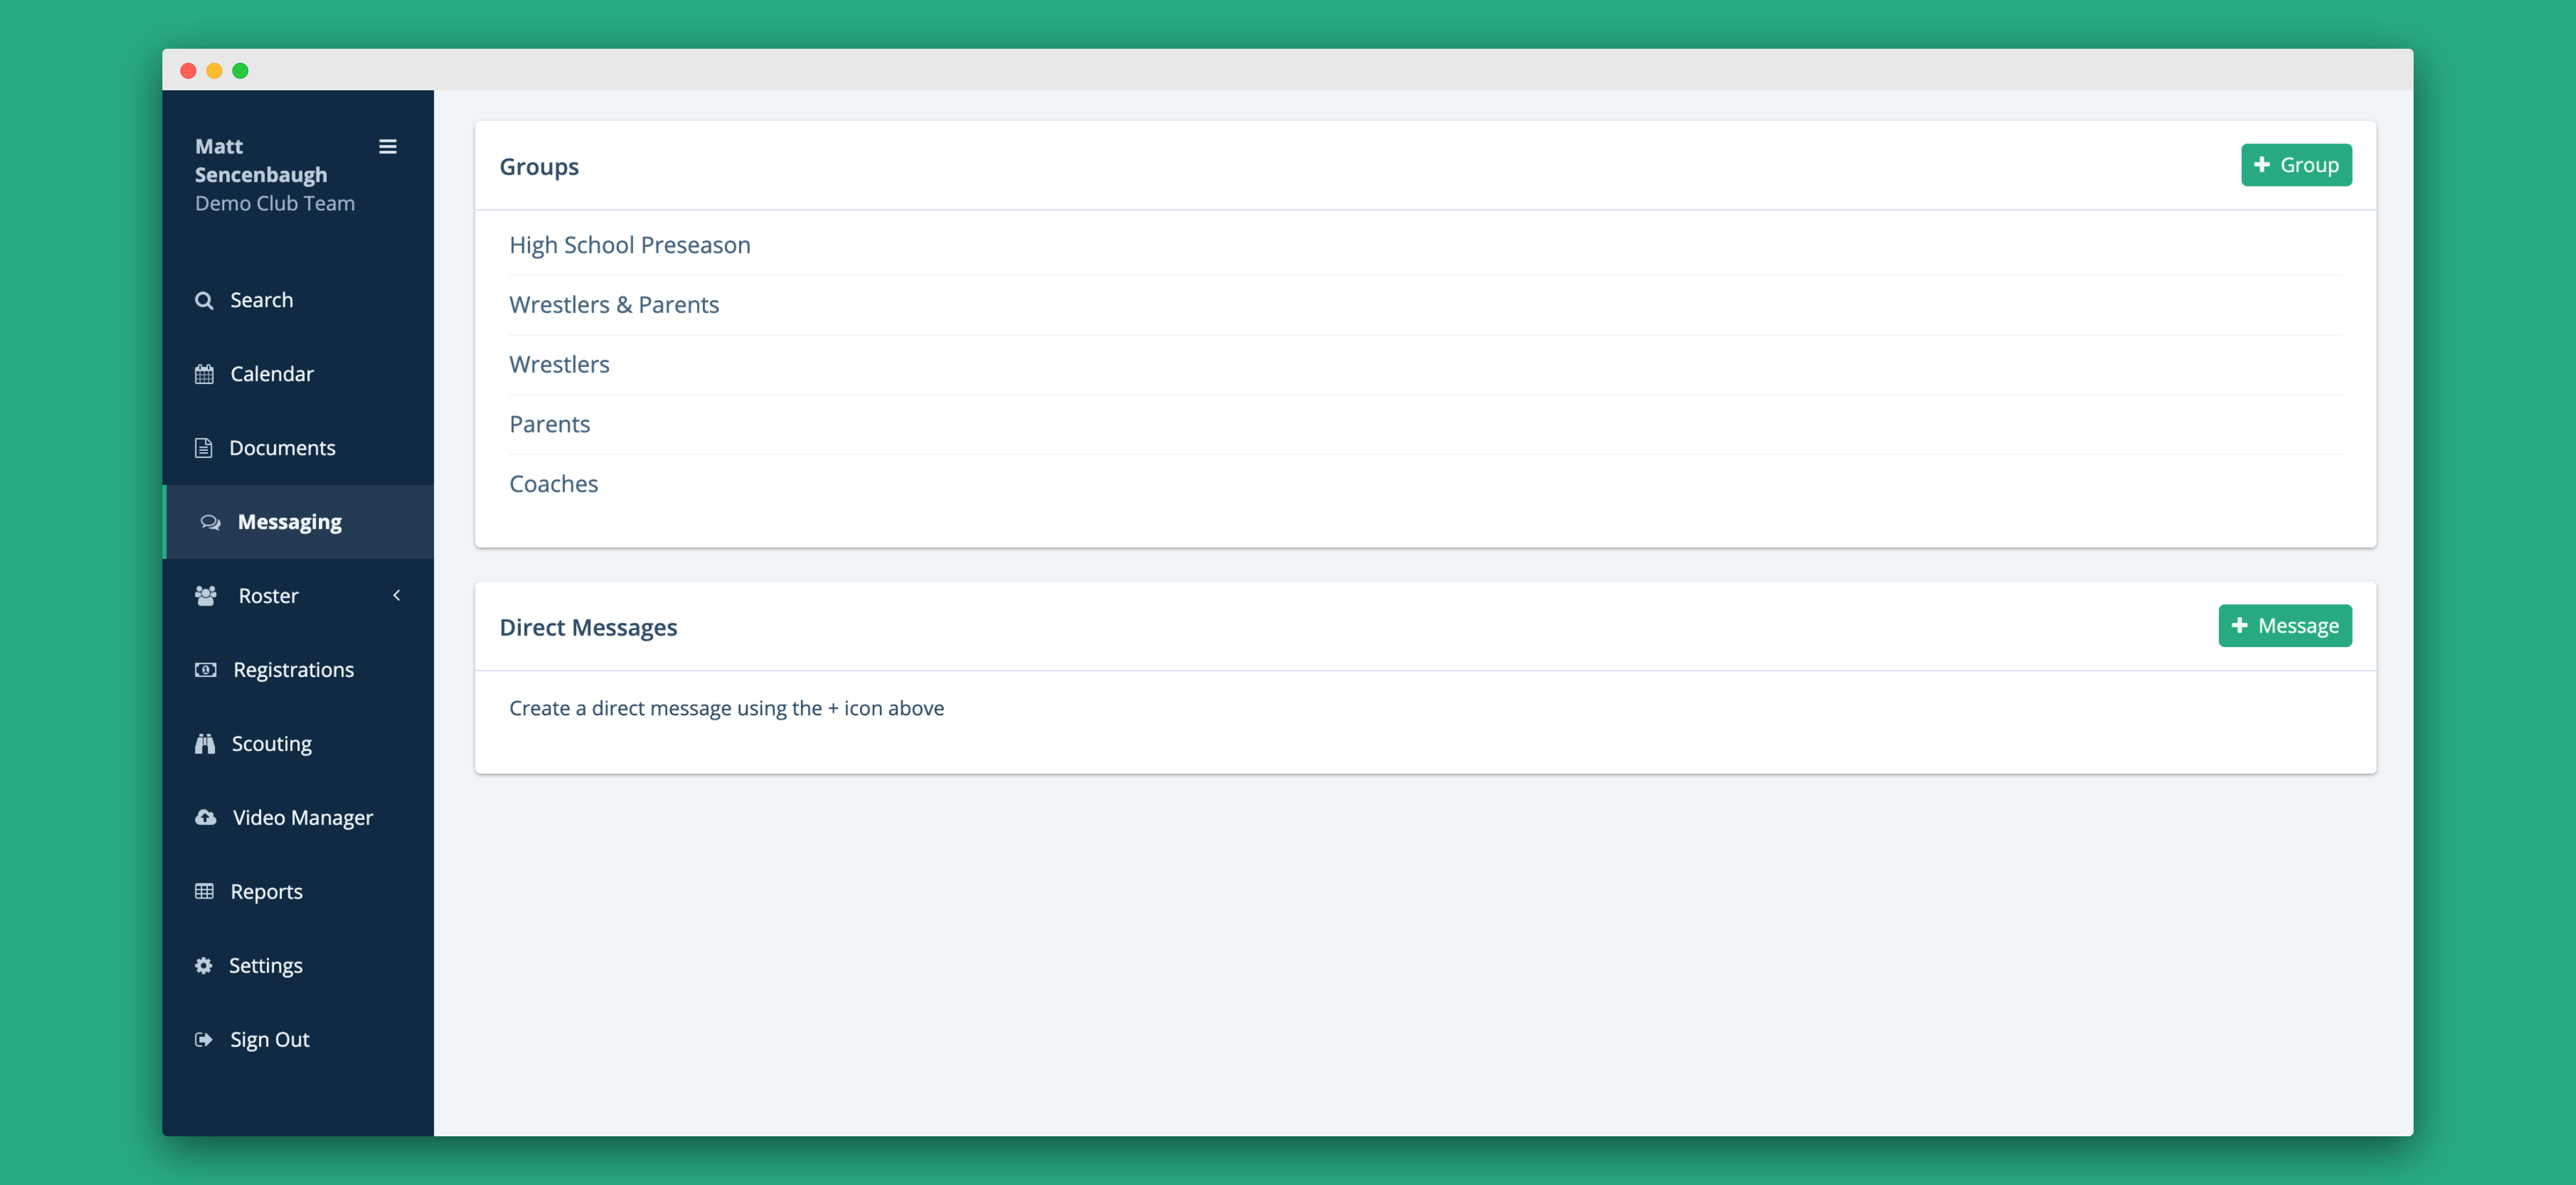Click the 'Create a direct message' hint text
The height and width of the screenshot is (1185, 2576).
coord(726,708)
